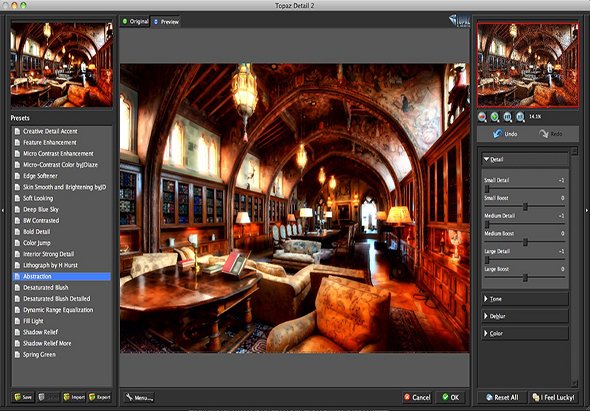Save the current settings as preset
The width and height of the screenshot is (590, 411).
(23, 397)
